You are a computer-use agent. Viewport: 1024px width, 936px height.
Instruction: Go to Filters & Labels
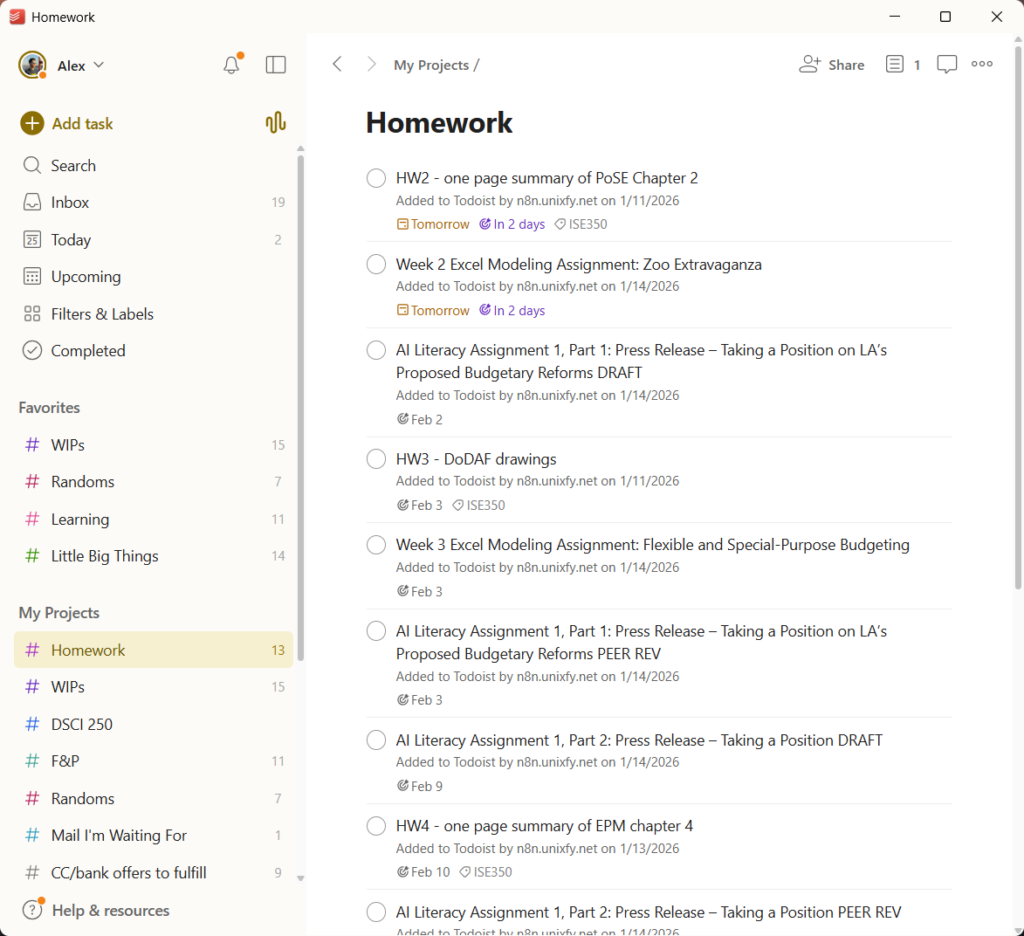[102, 314]
